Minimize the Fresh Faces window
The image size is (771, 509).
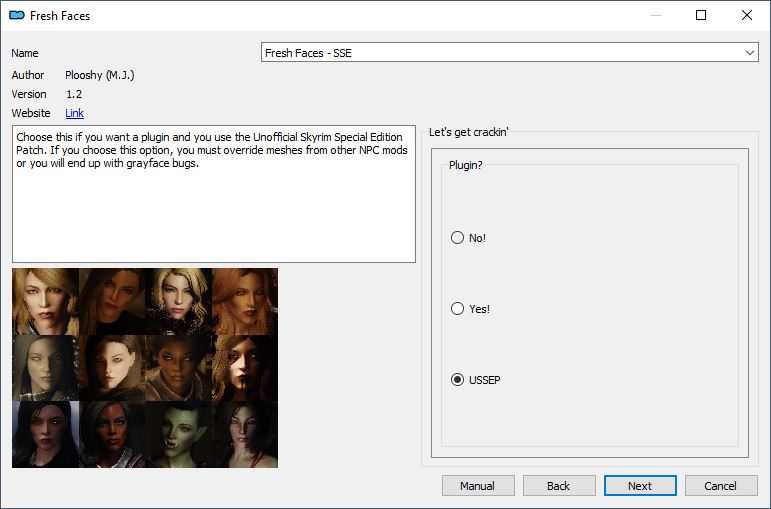point(655,15)
